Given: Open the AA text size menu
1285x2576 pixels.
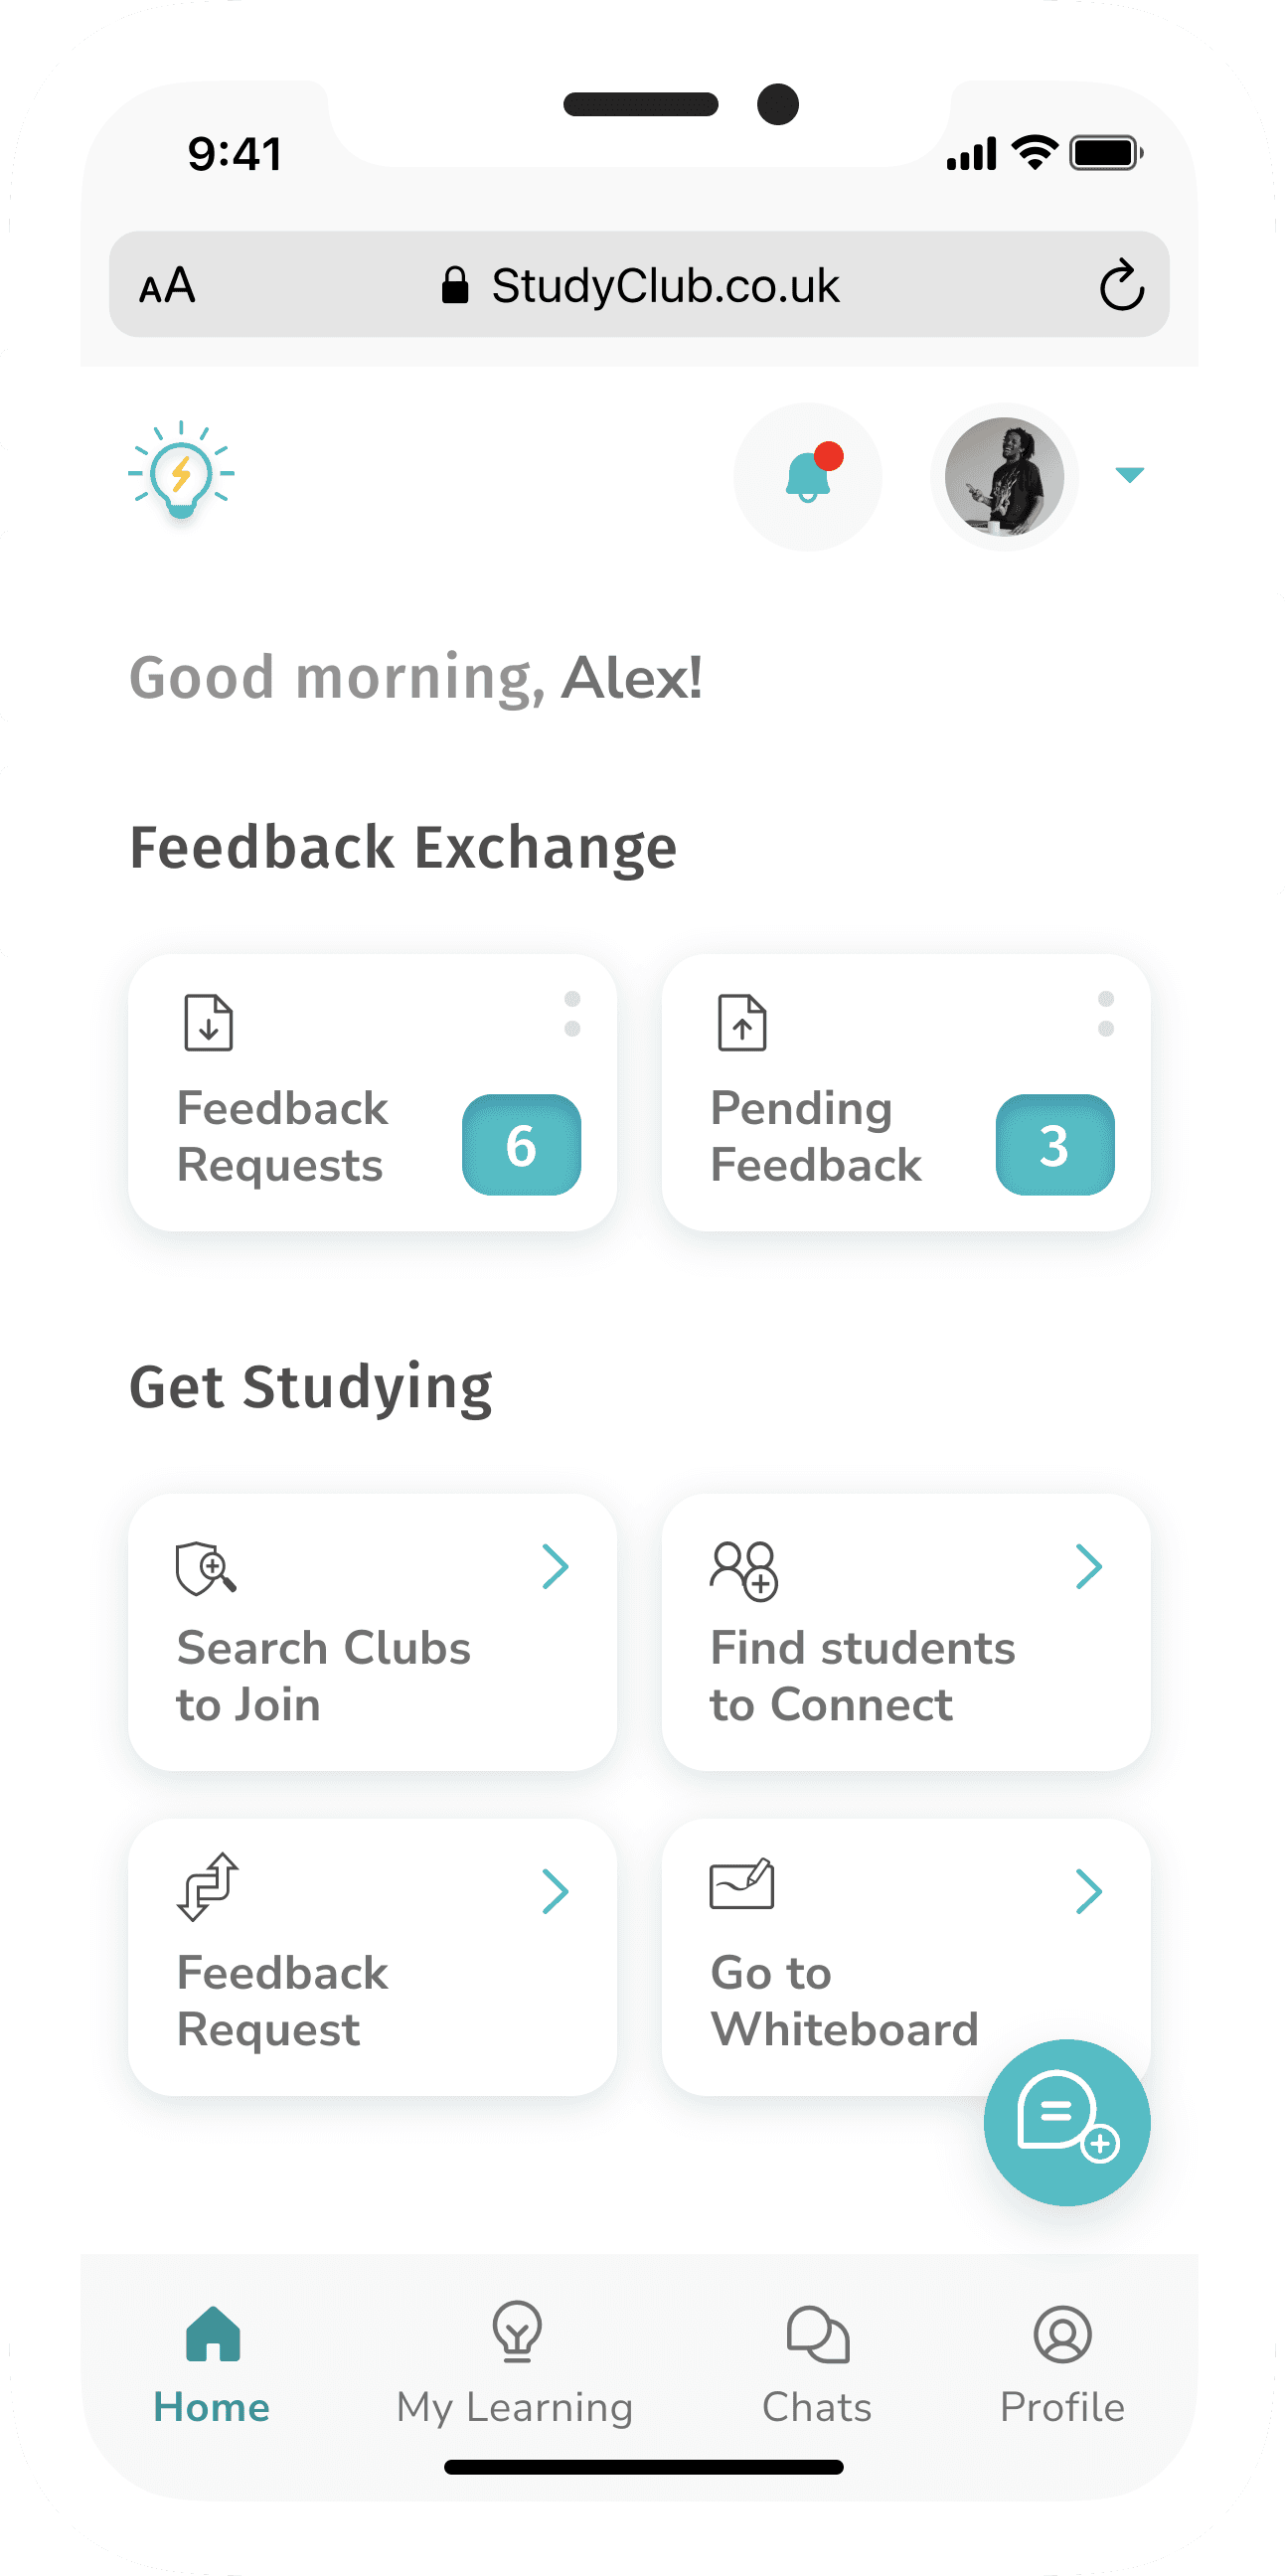Looking at the screenshot, I should tap(167, 286).
